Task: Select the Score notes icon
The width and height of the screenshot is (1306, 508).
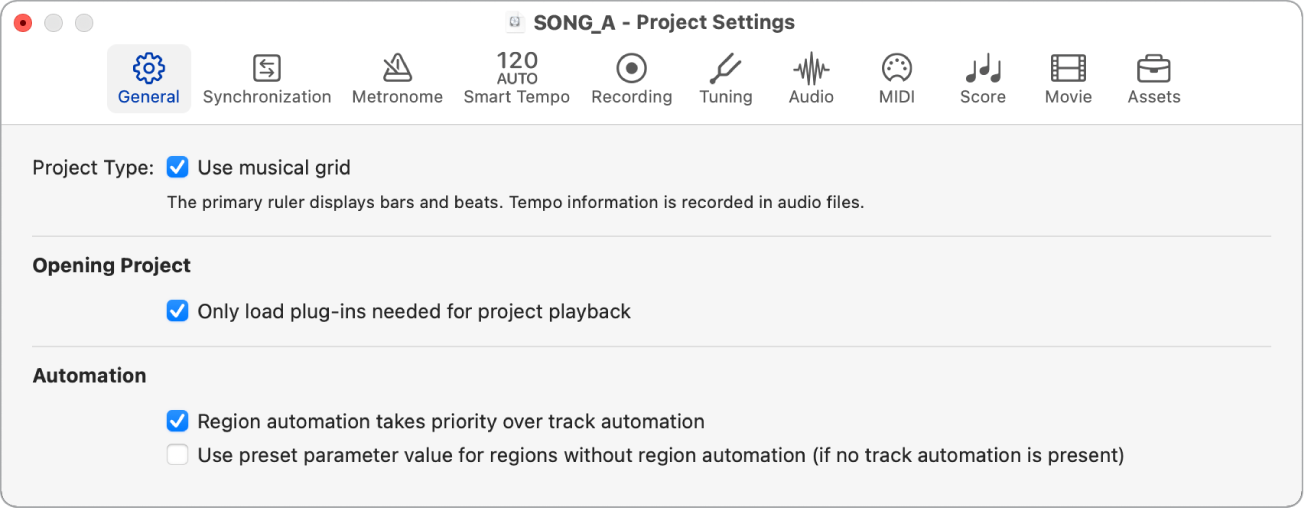Action: [x=982, y=68]
